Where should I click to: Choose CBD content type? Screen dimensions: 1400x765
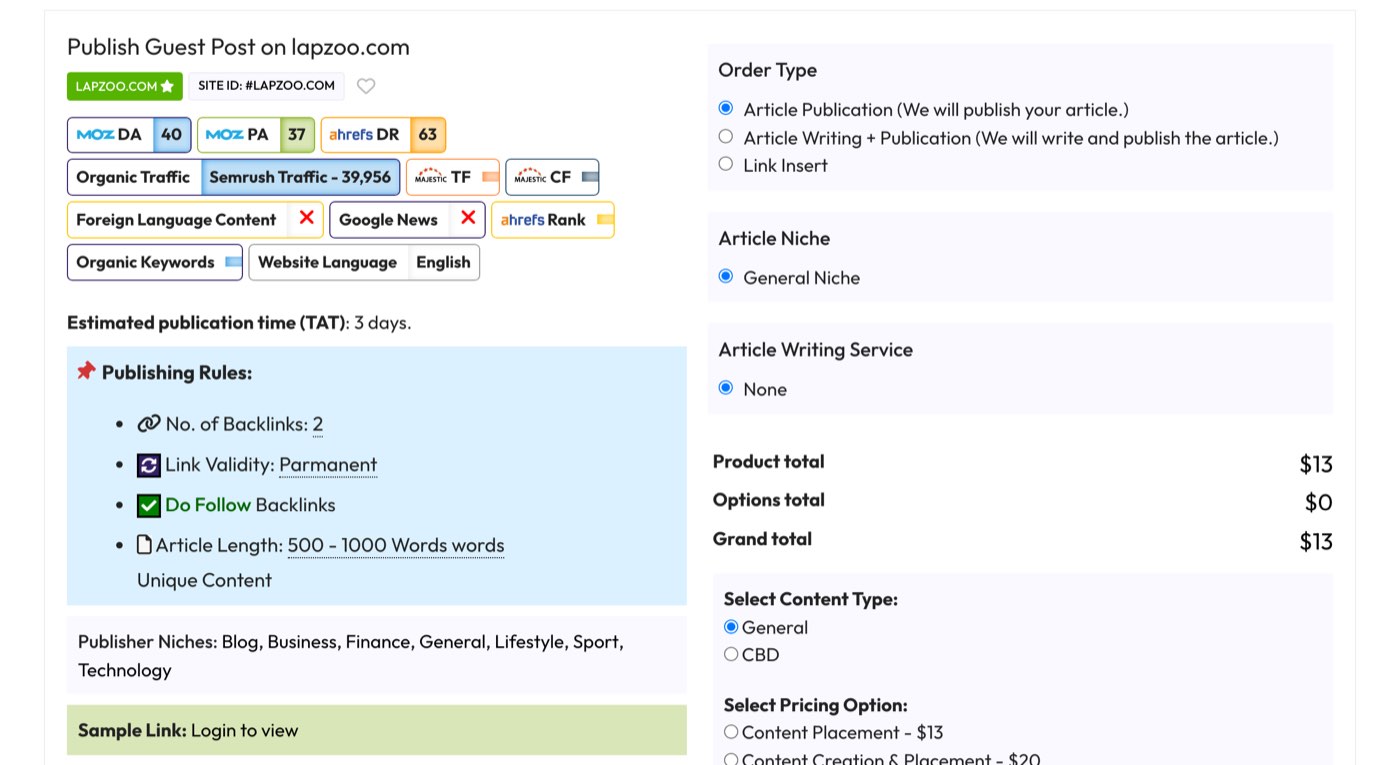[731, 654]
